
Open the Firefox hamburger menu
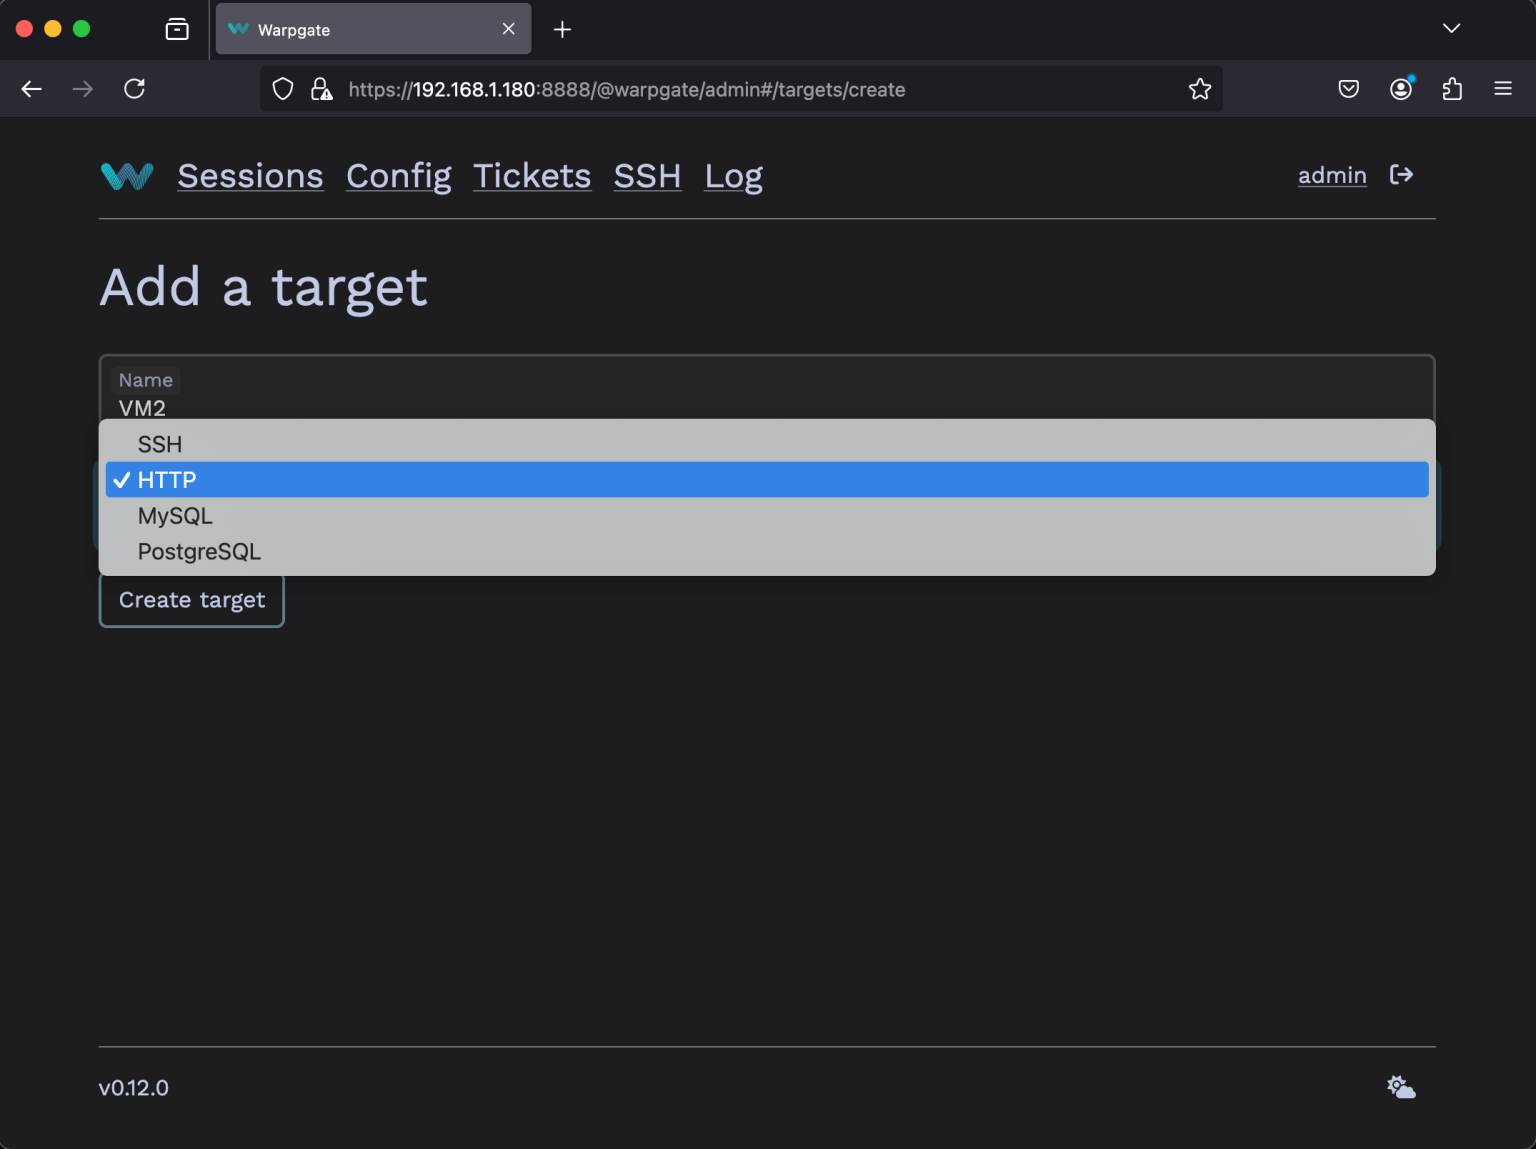[1503, 89]
